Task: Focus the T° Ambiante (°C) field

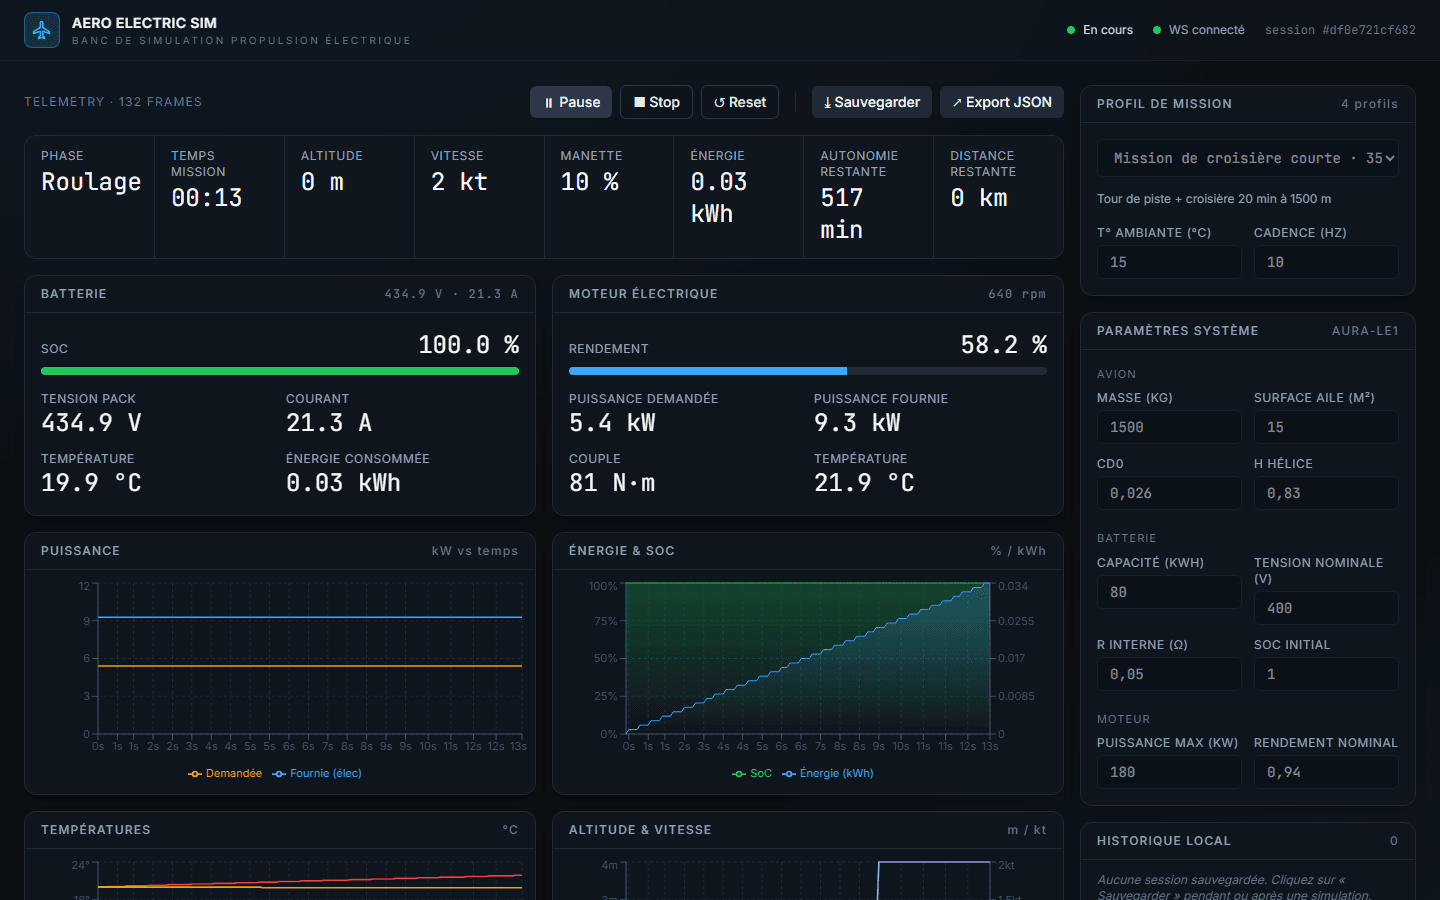Action: 1169,262
